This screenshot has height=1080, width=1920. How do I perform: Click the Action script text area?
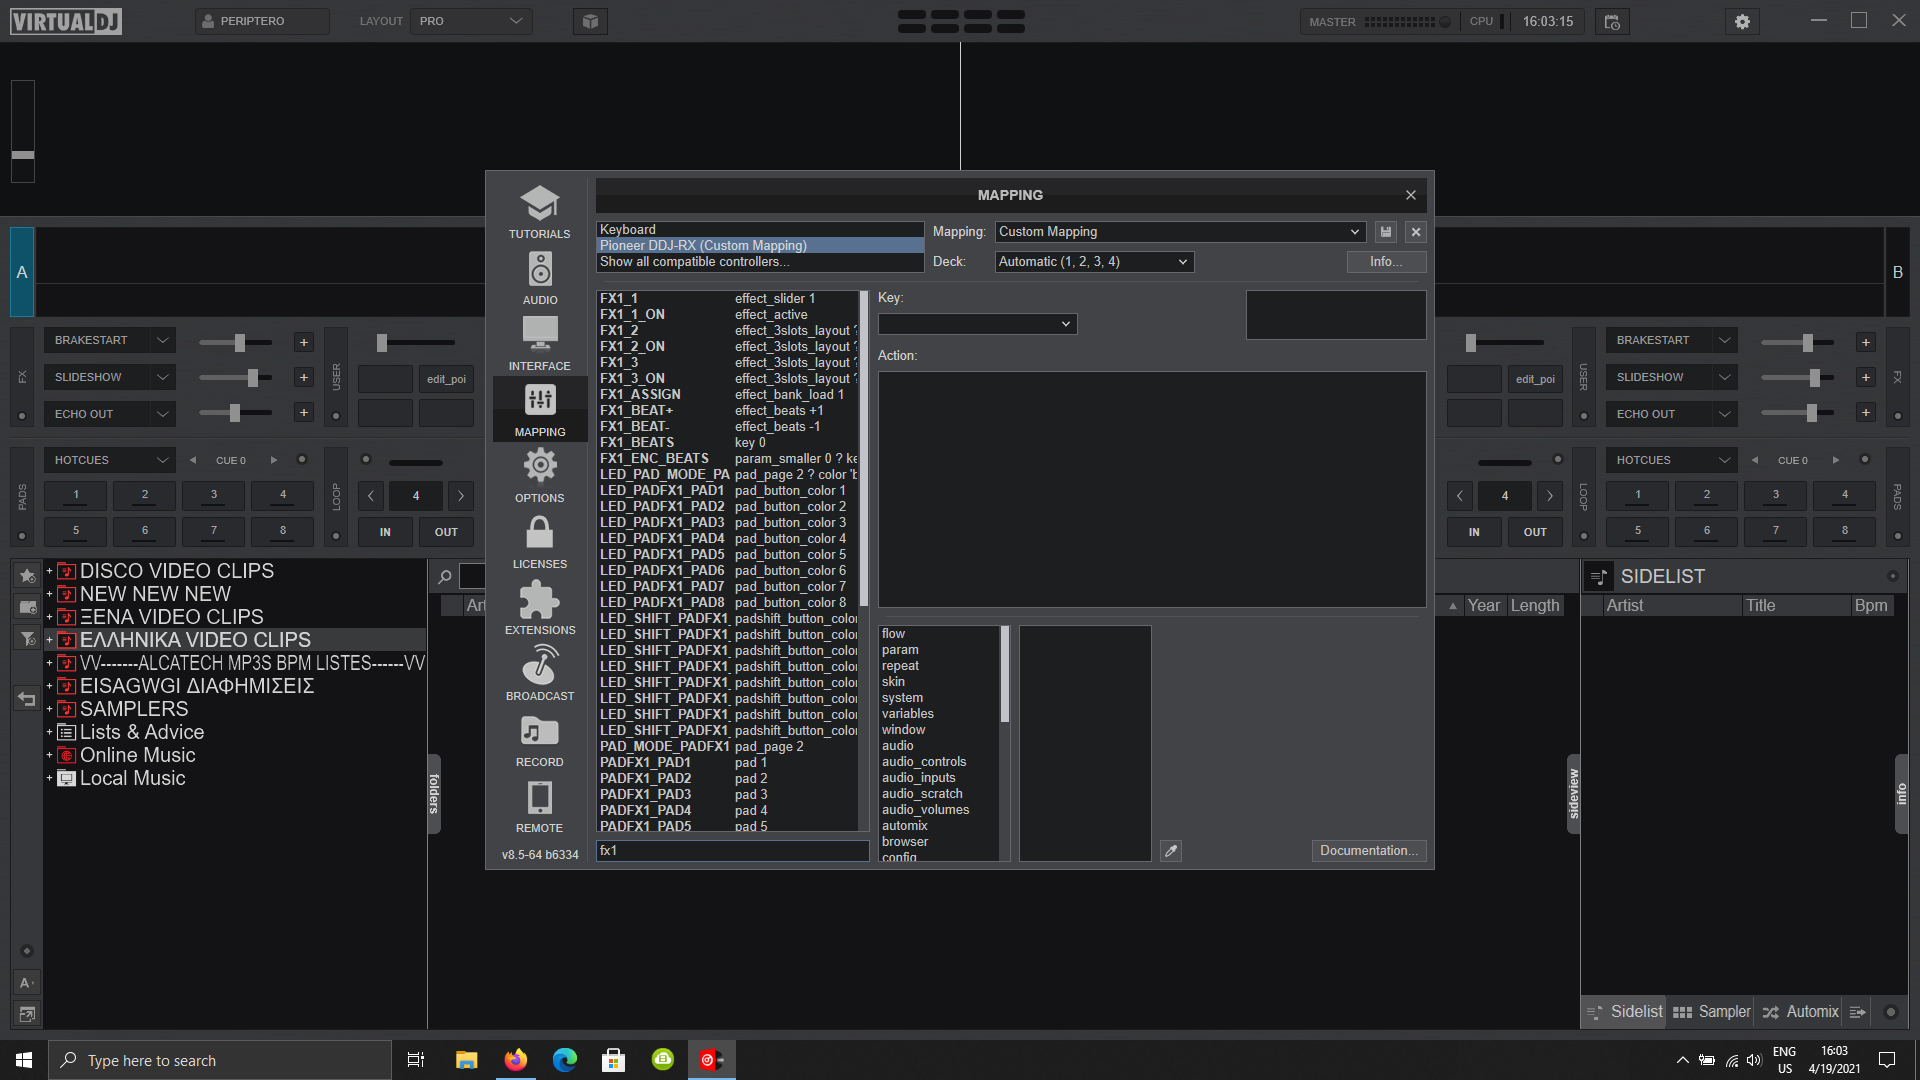[1152, 490]
